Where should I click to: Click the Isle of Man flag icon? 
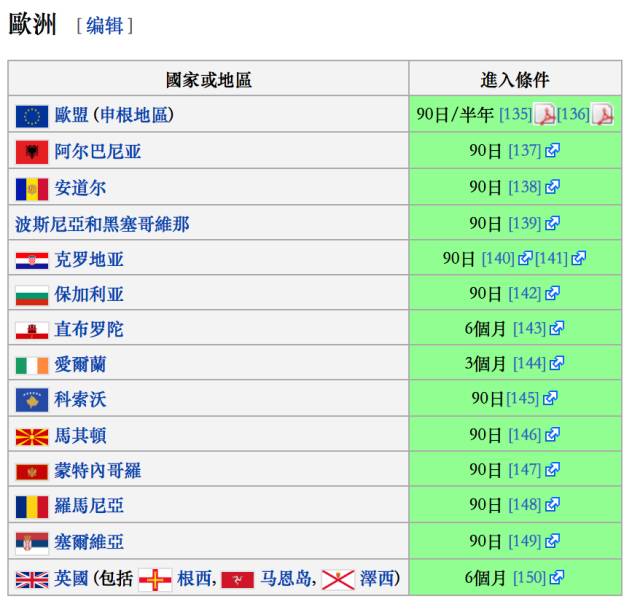click(237, 578)
